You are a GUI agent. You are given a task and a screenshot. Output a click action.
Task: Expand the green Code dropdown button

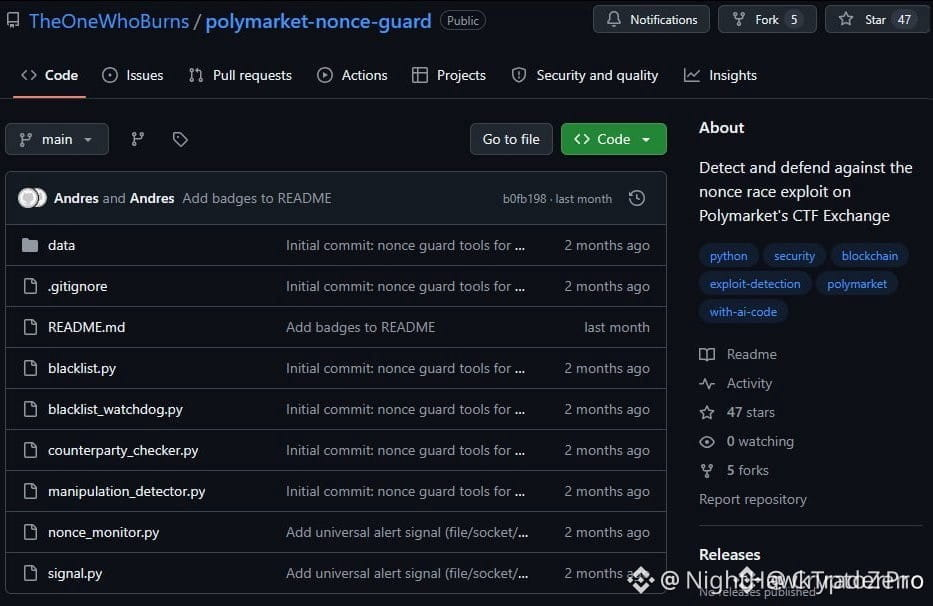click(613, 139)
